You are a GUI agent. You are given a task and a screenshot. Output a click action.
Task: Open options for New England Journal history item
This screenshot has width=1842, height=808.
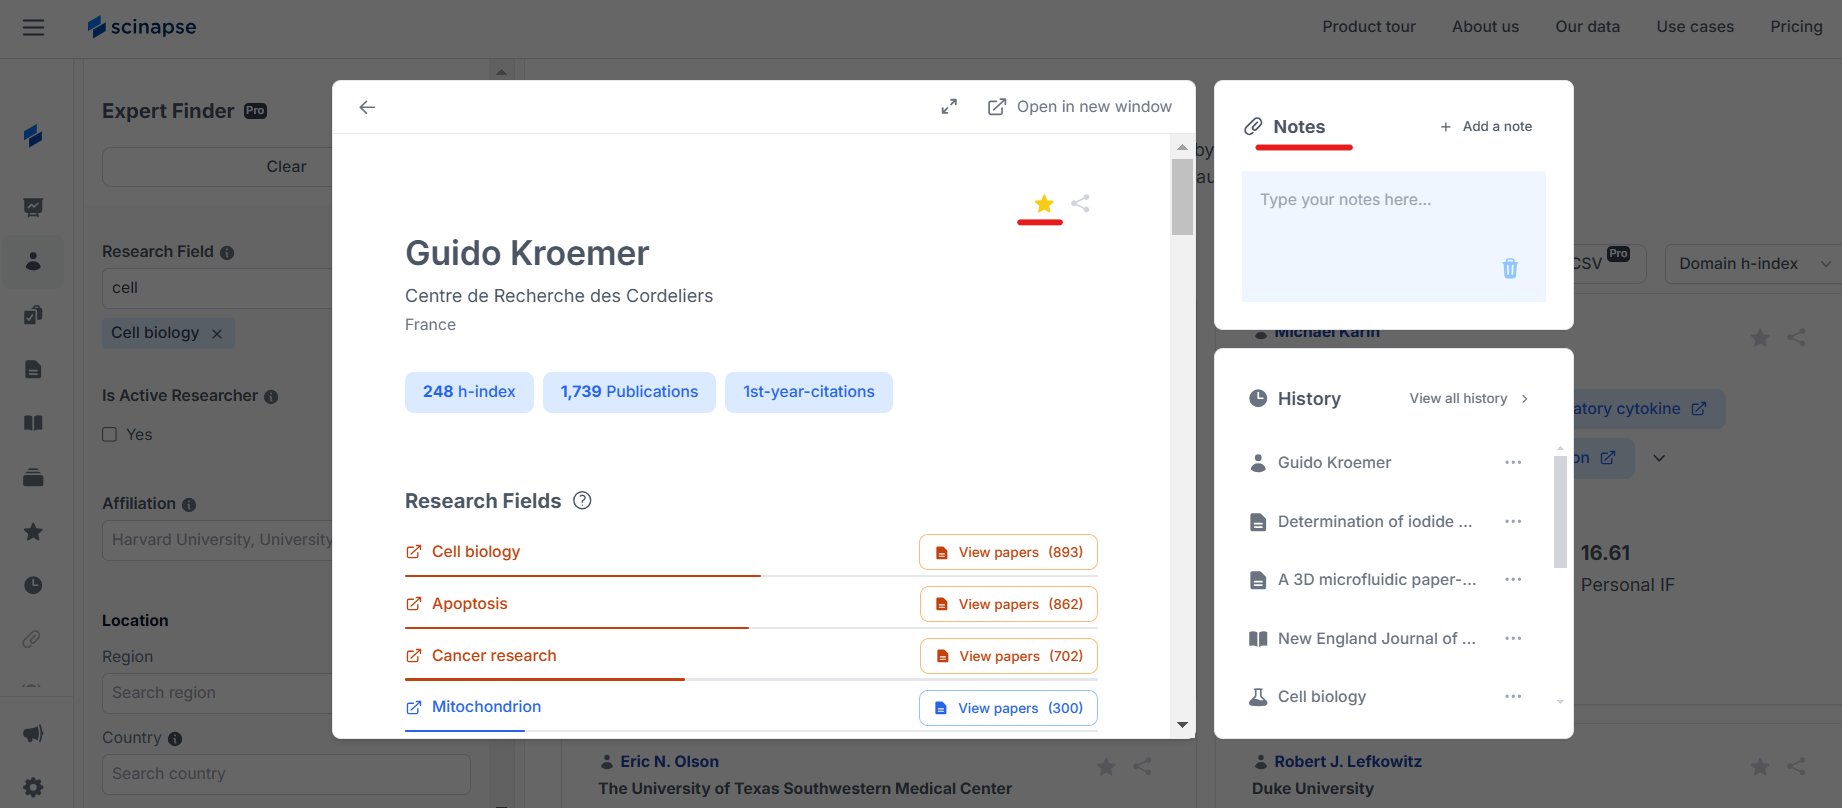pos(1513,638)
